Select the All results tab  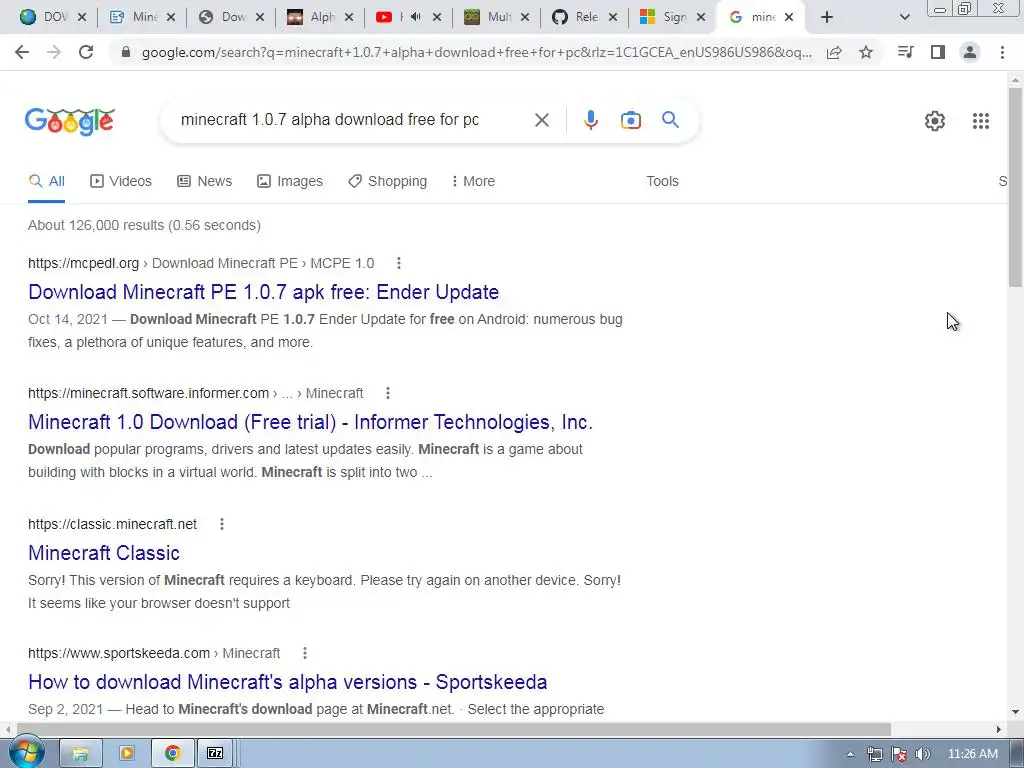[46, 181]
